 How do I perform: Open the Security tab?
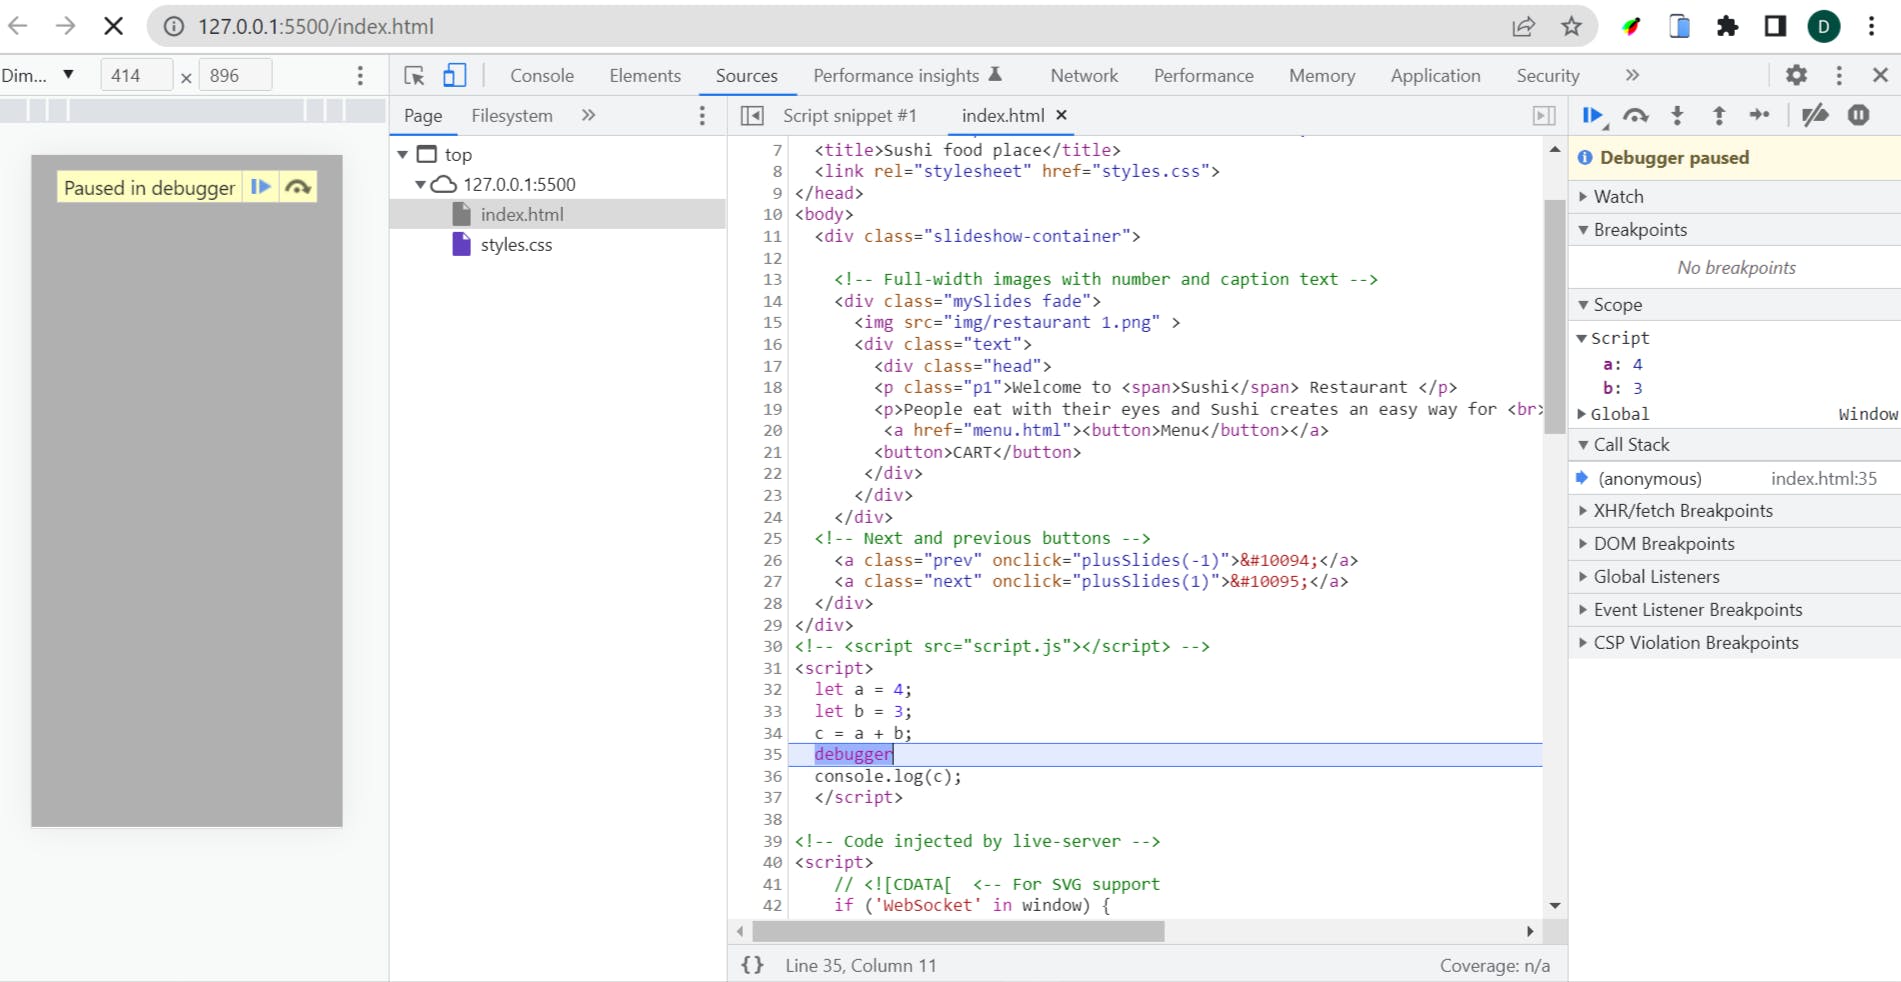tap(1547, 75)
